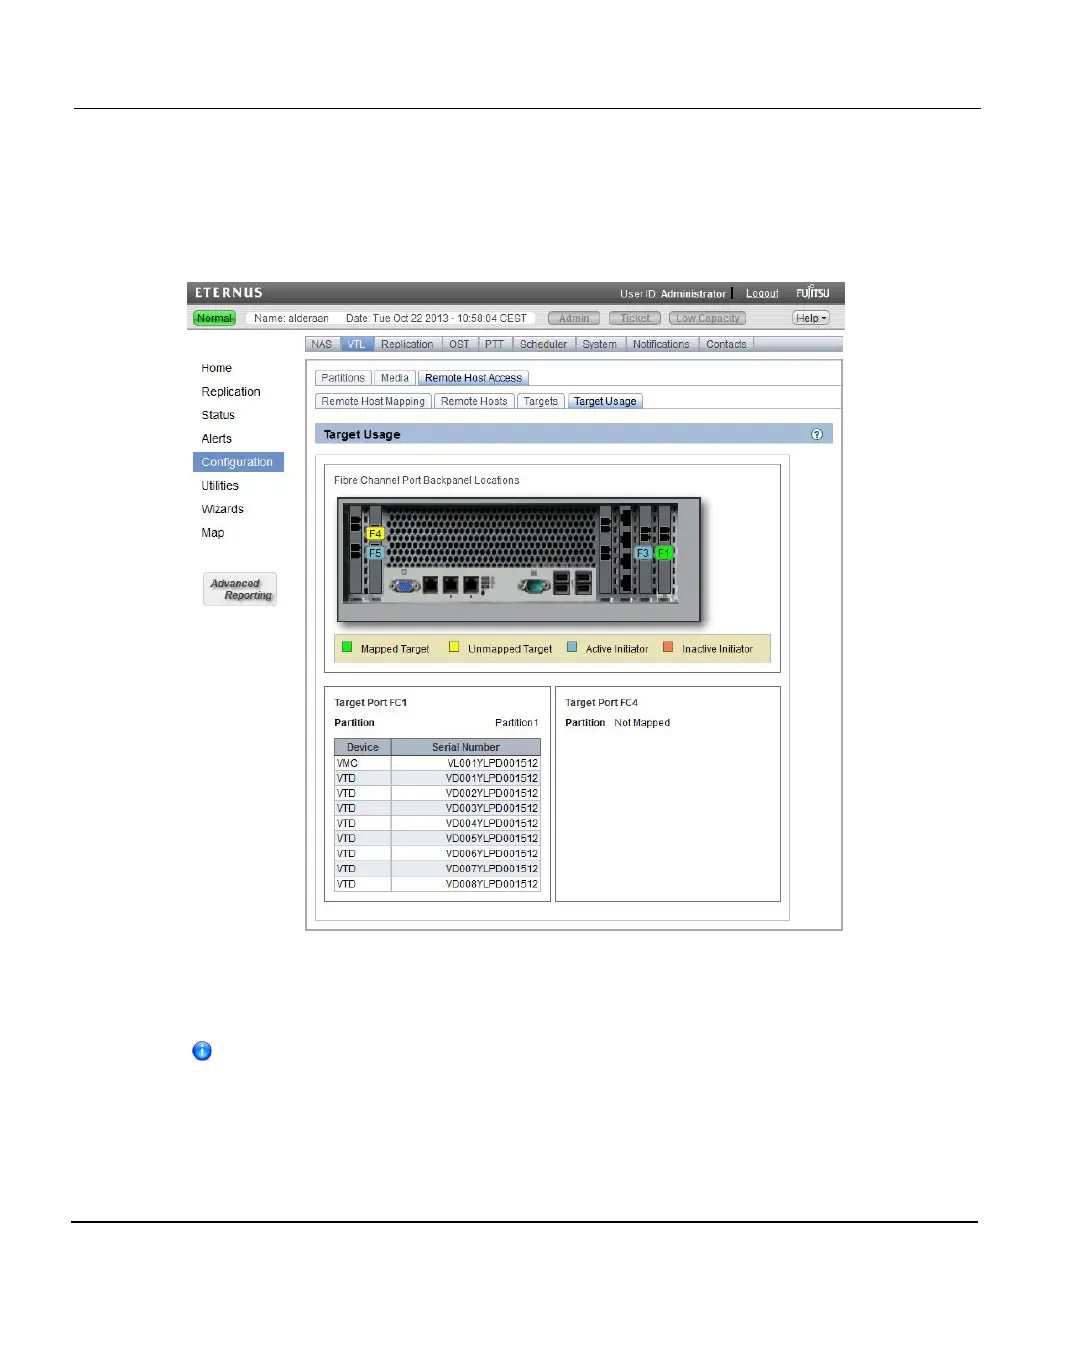Image resolution: width=1077 pixels, height=1361 pixels.
Task: Open Wizards in the sidebar
Action: [x=222, y=509]
